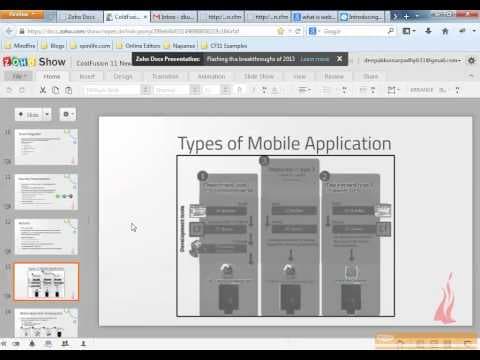Open Firefox downloads arrow icon
The height and width of the screenshot is (360, 480).
428,31
